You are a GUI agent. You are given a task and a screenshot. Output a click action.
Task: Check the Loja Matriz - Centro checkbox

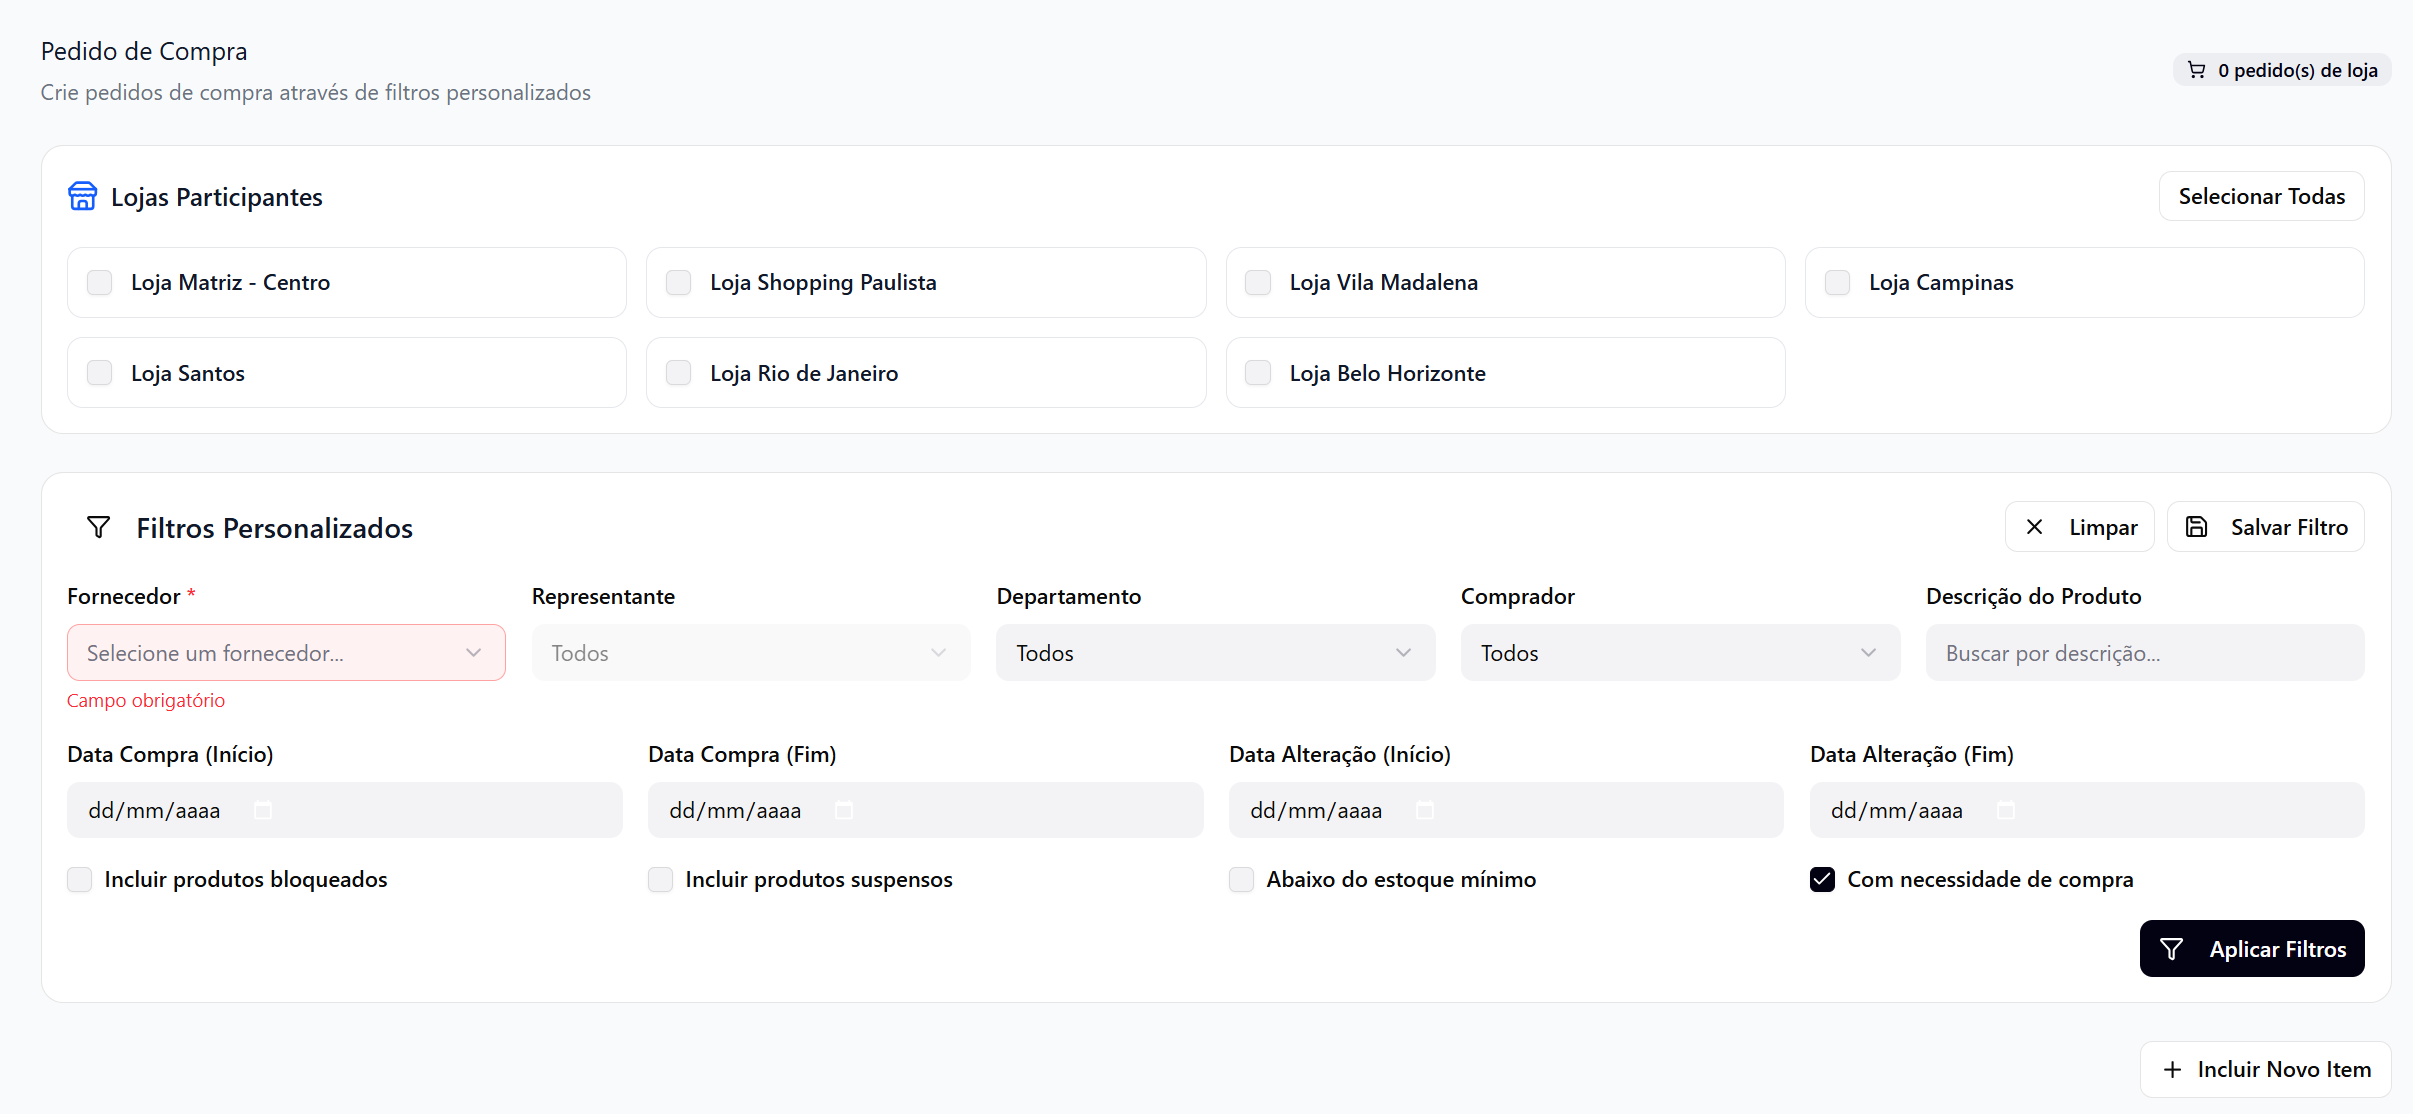tap(100, 283)
